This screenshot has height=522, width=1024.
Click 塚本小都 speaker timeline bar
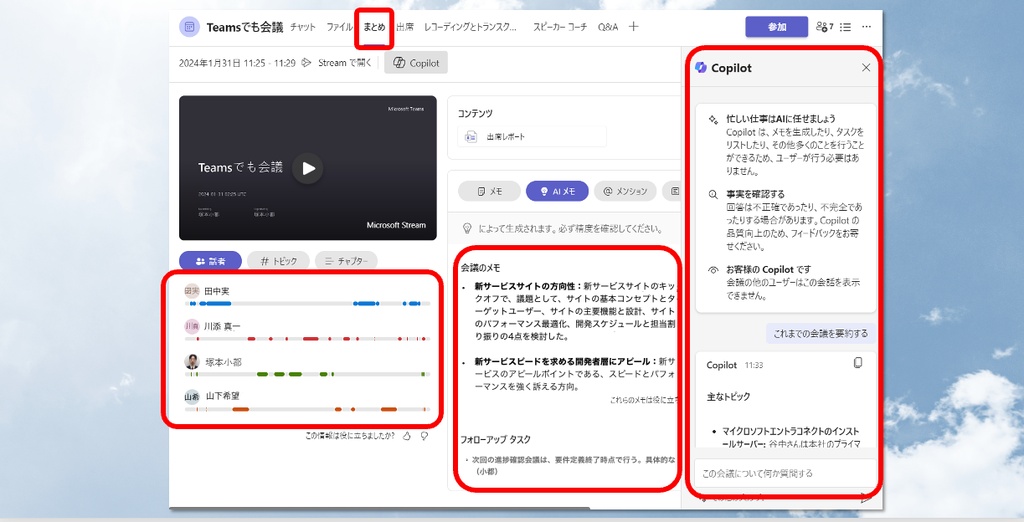pyautogui.click(x=308, y=374)
